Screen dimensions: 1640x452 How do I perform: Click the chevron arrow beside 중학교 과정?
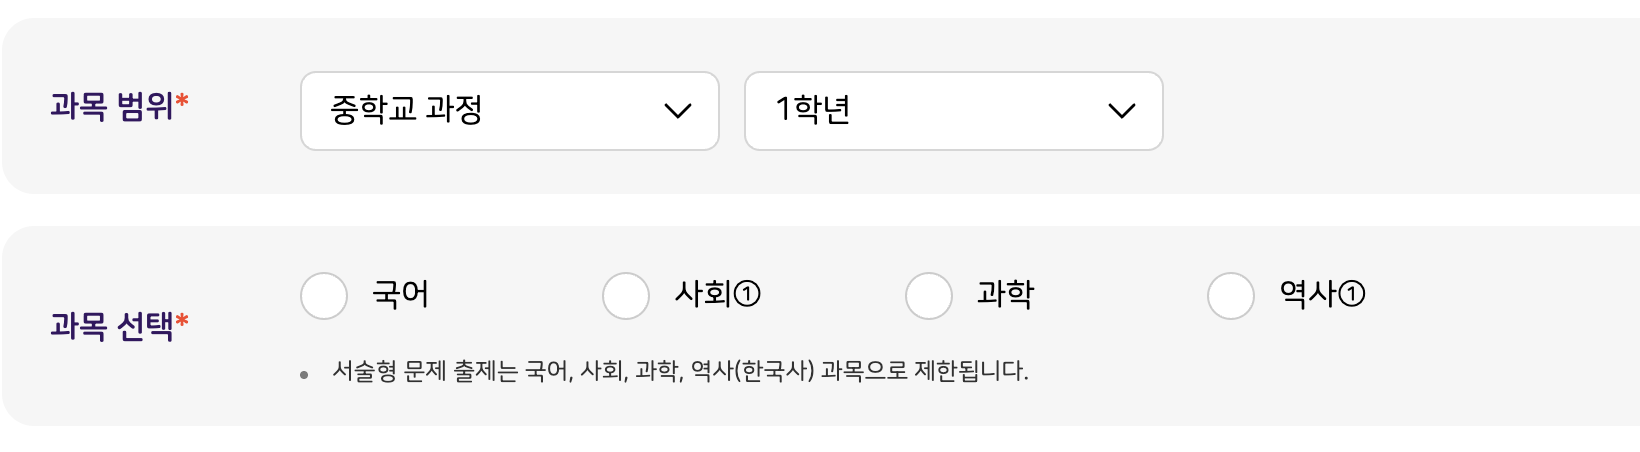(x=678, y=111)
